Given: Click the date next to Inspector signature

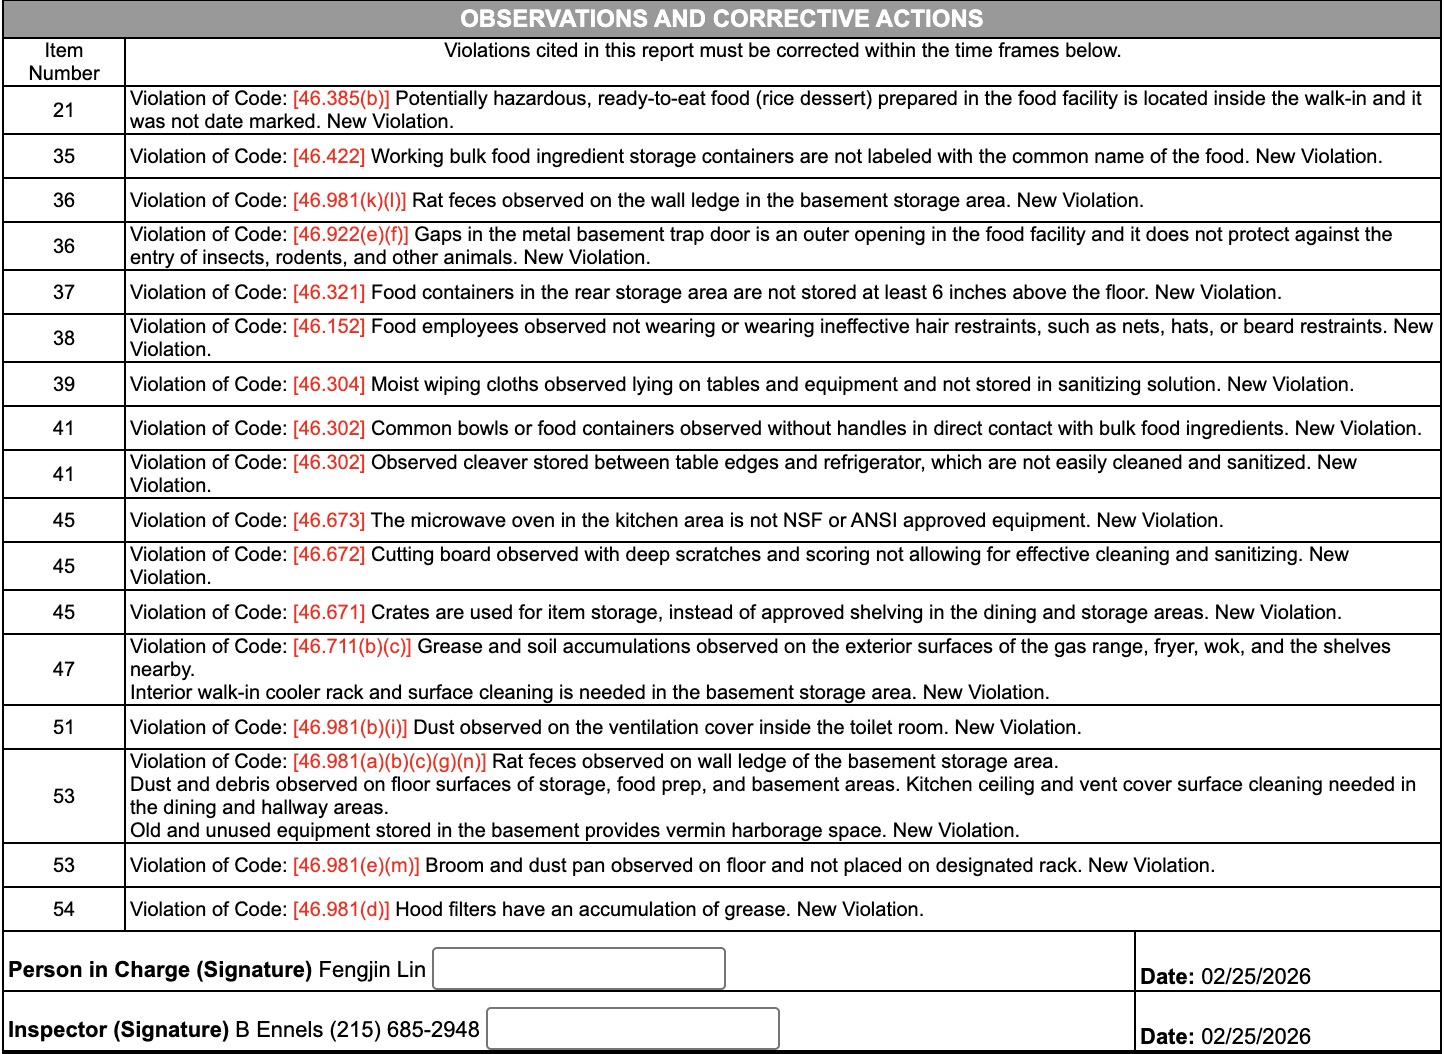Looking at the screenshot, I should 1255,1036.
